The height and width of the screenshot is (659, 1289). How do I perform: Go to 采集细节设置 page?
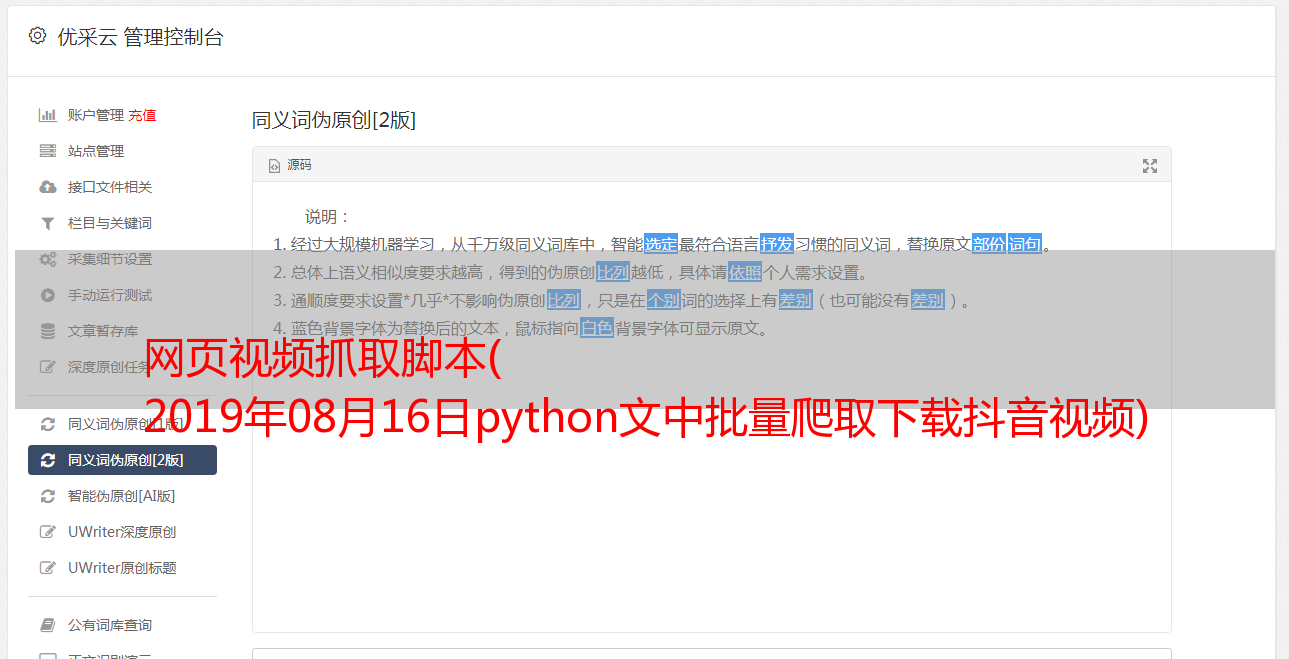point(110,259)
